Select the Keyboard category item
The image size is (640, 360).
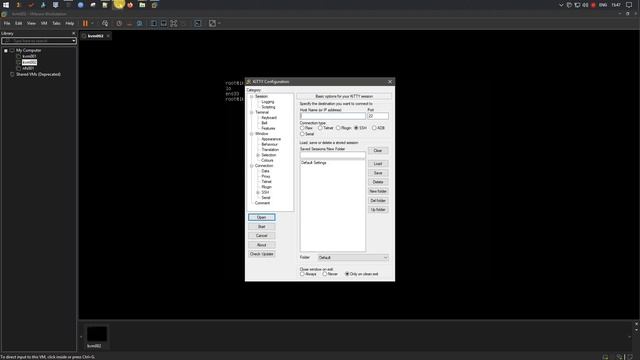269,118
